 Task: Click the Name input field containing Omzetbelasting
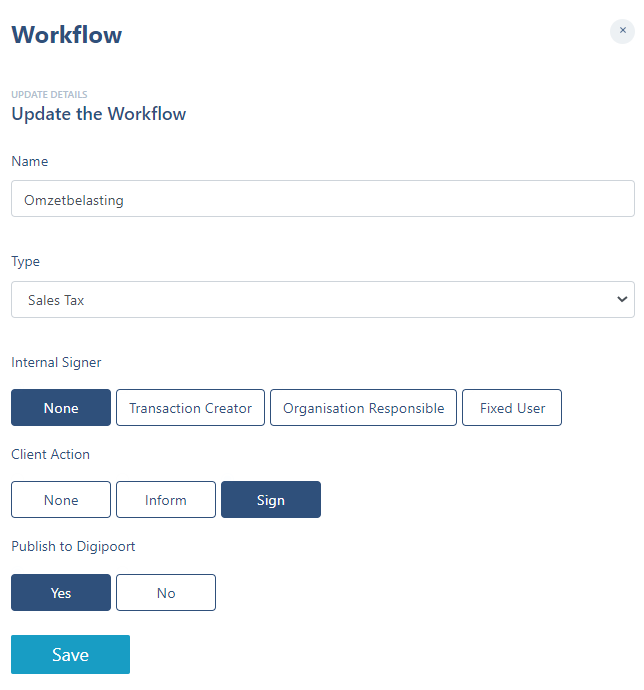coord(323,198)
